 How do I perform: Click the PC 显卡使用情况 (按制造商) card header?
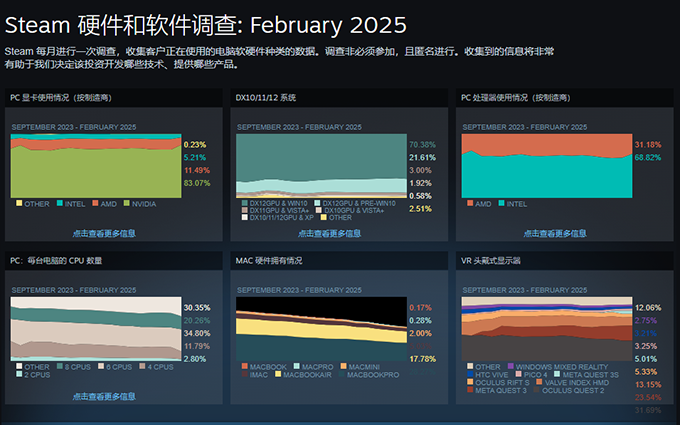tap(114, 98)
